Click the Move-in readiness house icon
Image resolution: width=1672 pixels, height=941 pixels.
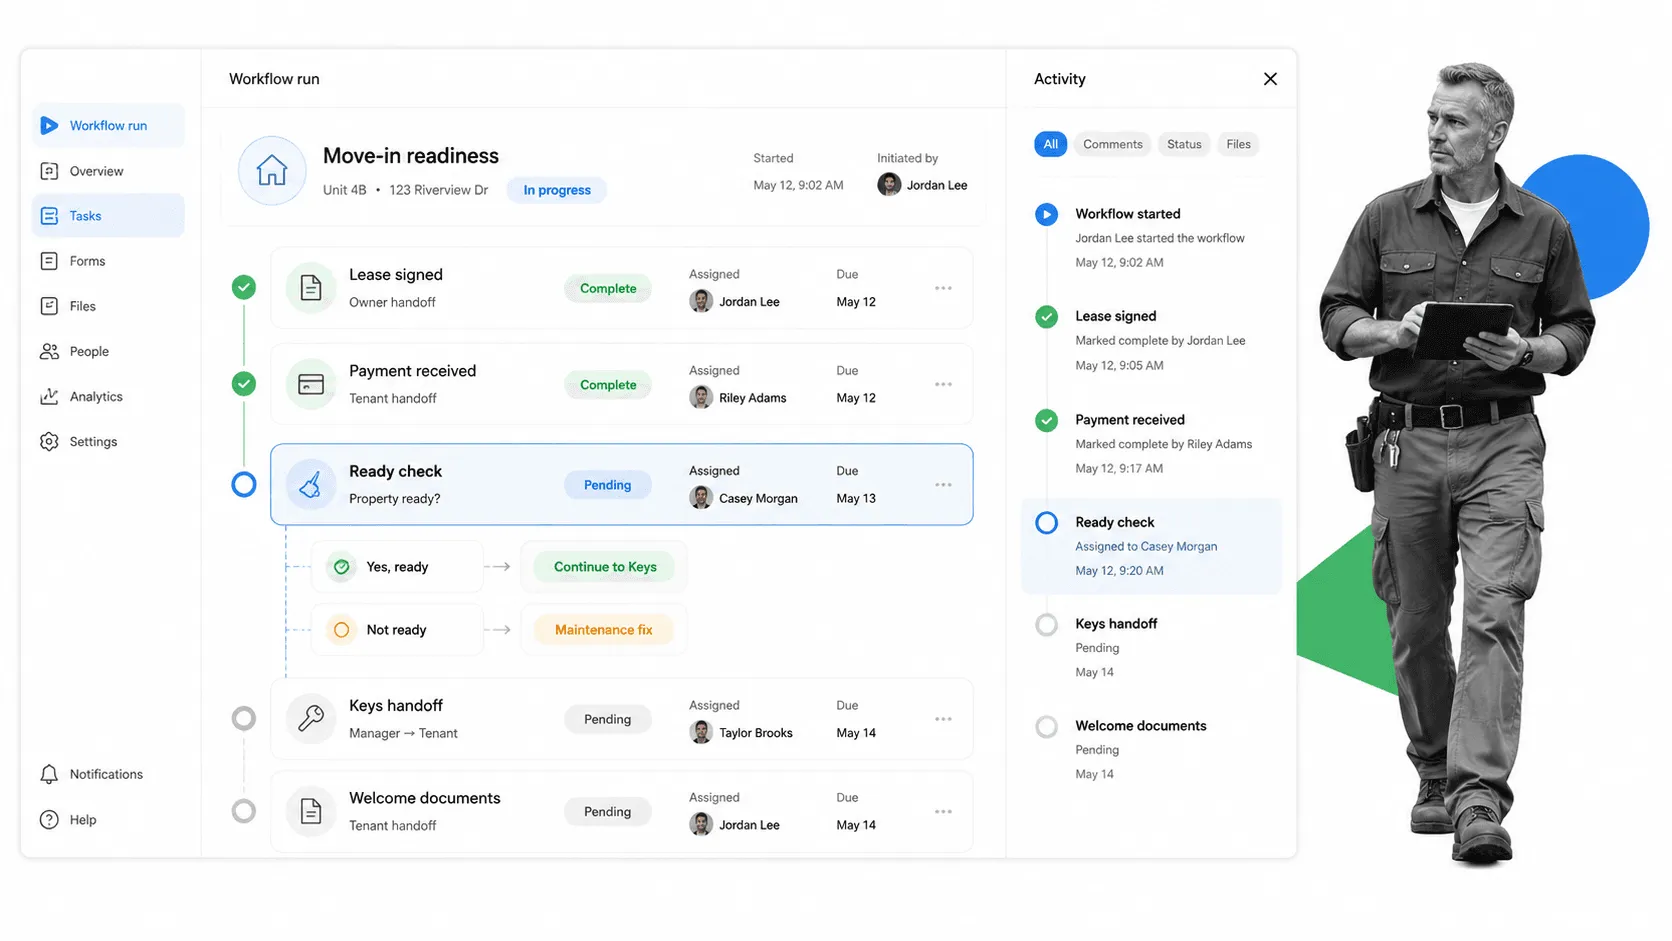tap(272, 171)
